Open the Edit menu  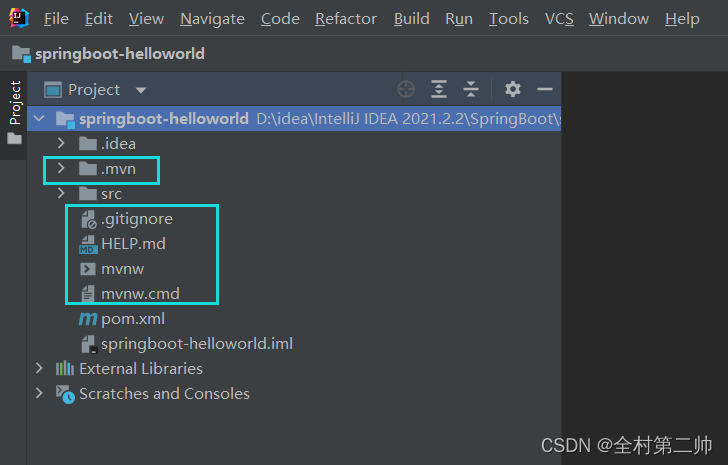99,19
